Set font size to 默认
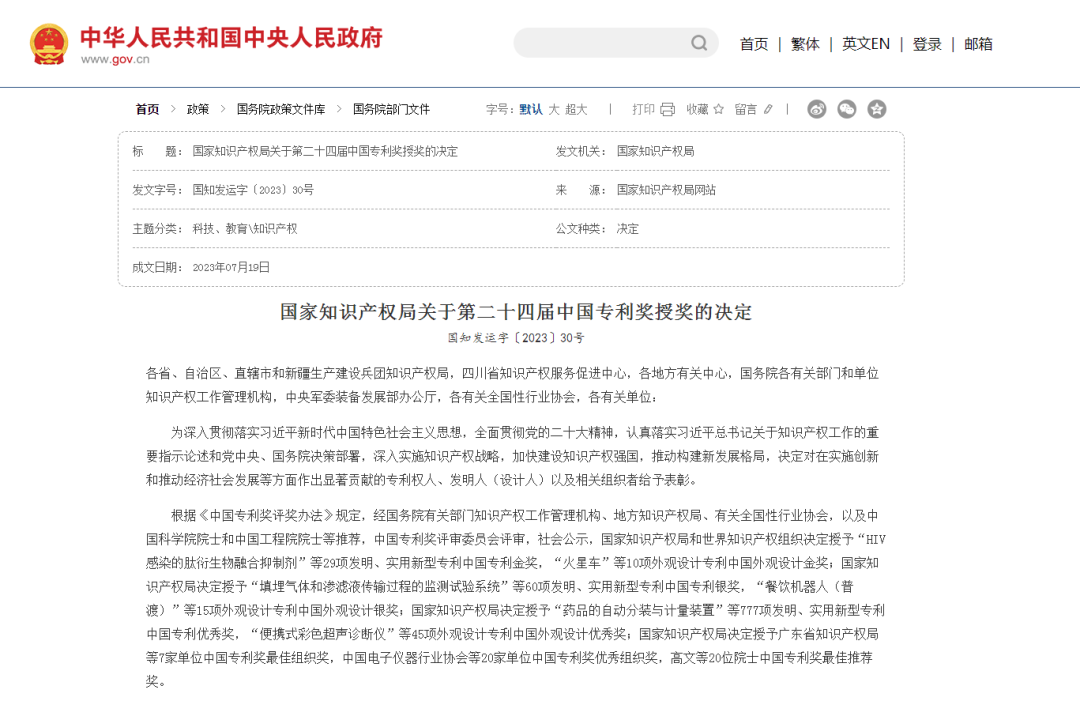 coord(530,109)
